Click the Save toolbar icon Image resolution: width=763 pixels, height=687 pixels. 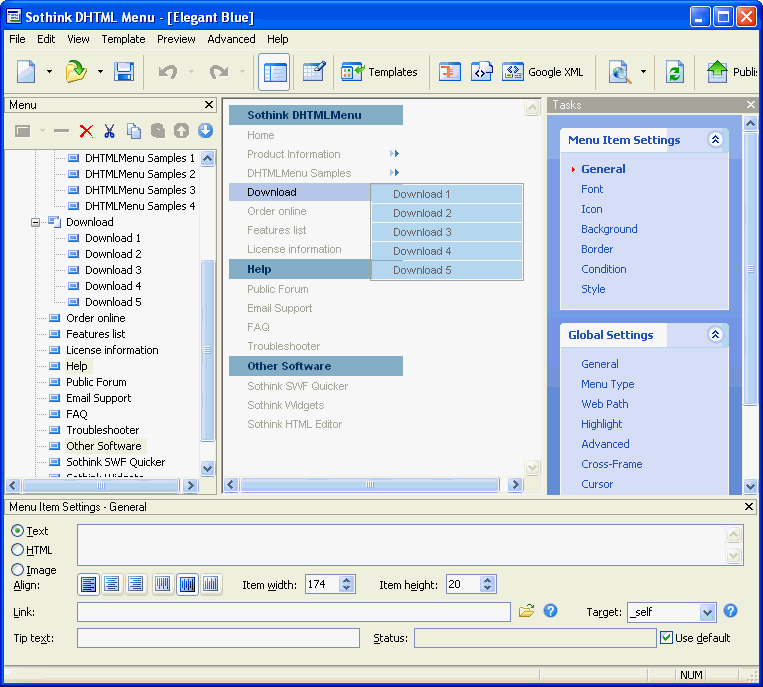pyautogui.click(x=124, y=72)
